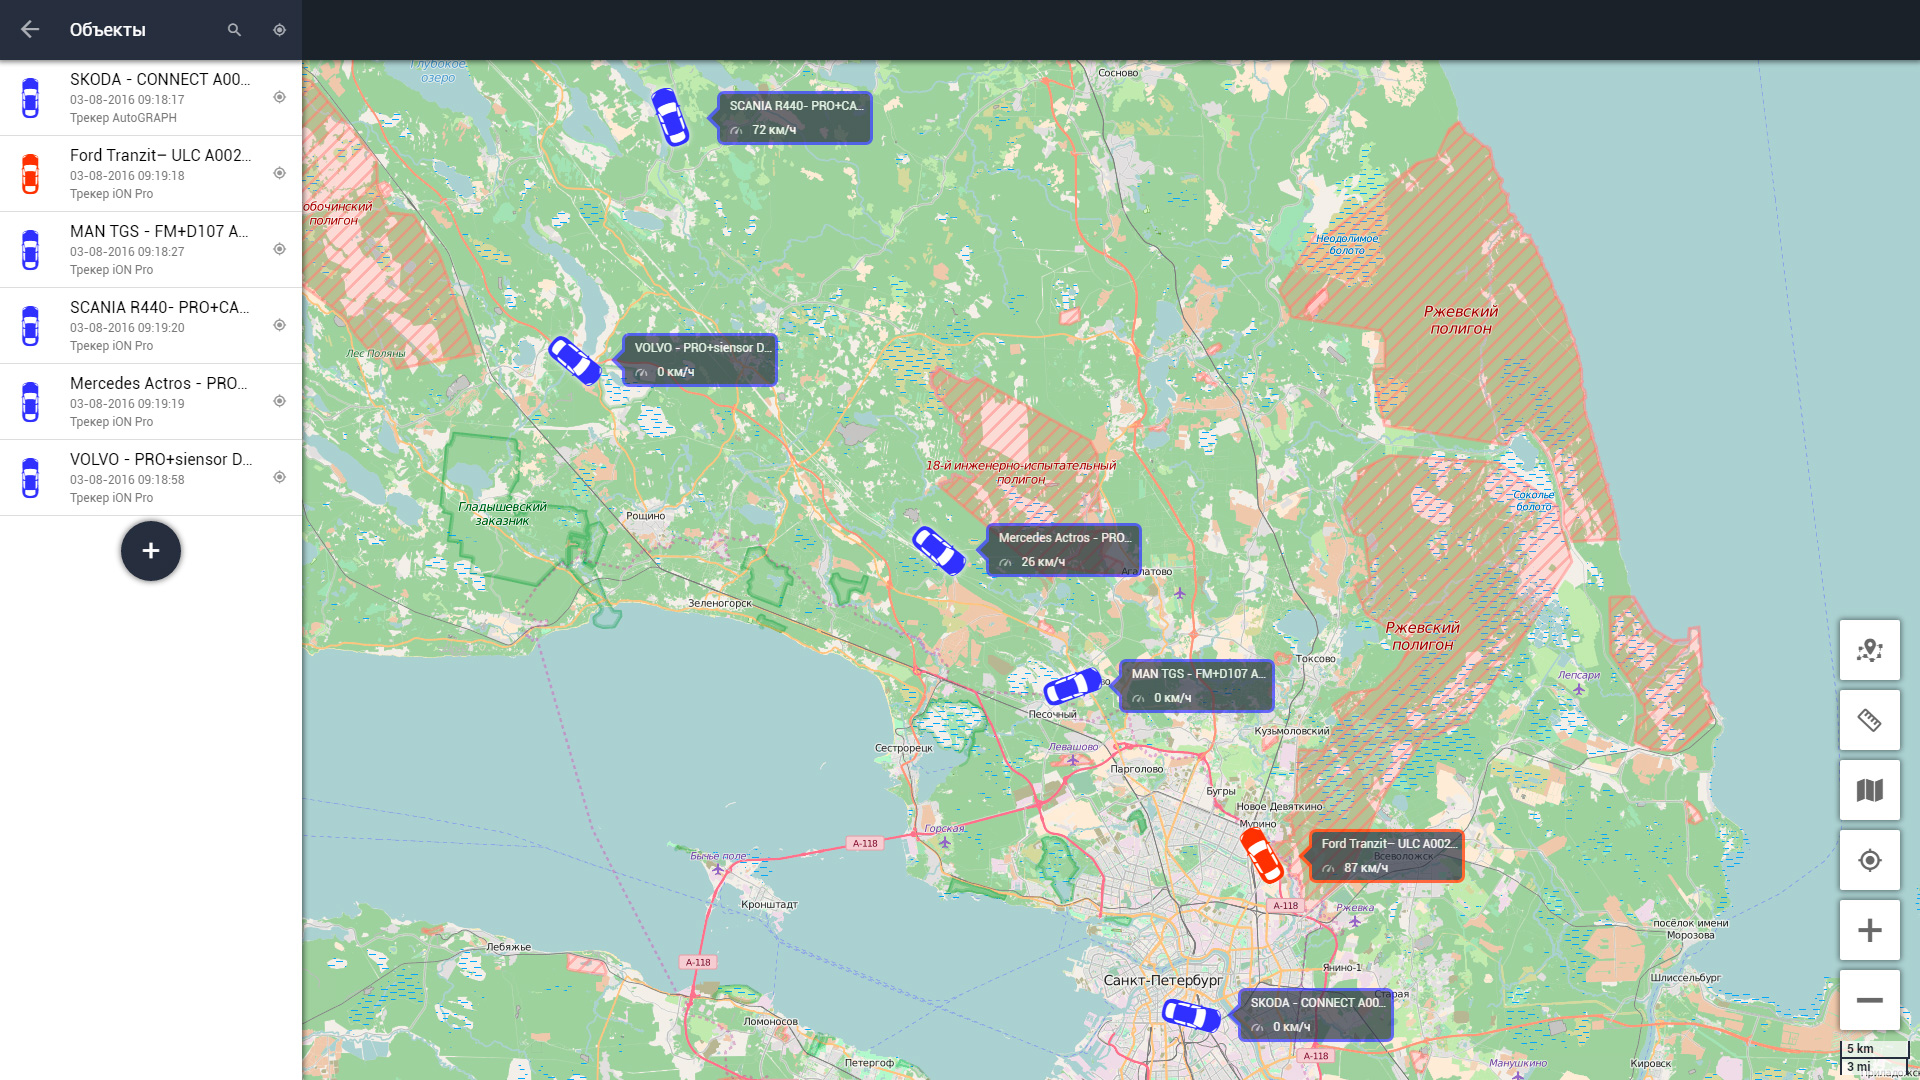Zoom out on the map

1870,1000
